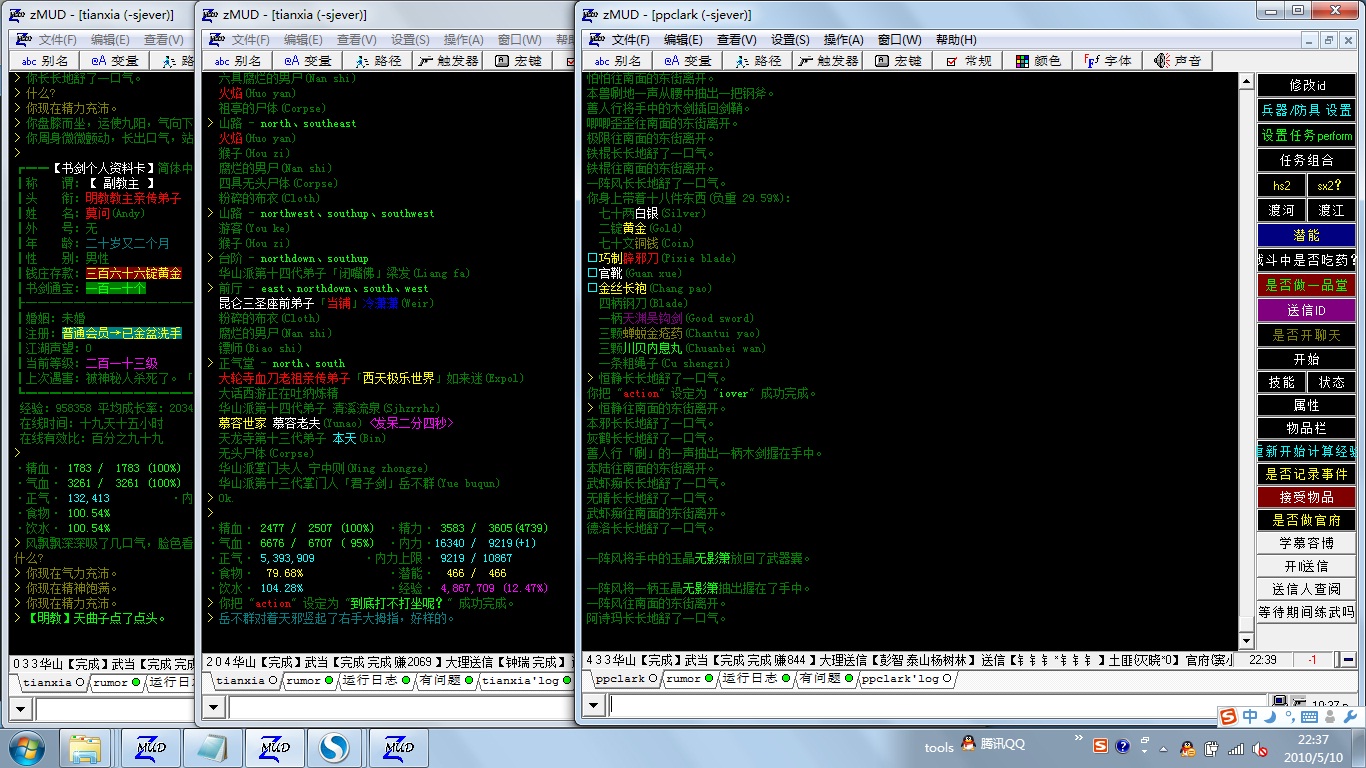This screenshot has height=768, width=1366.
Task: Open the zMUD document icon menu in ppclark window
Action: [x=597, y=40]
